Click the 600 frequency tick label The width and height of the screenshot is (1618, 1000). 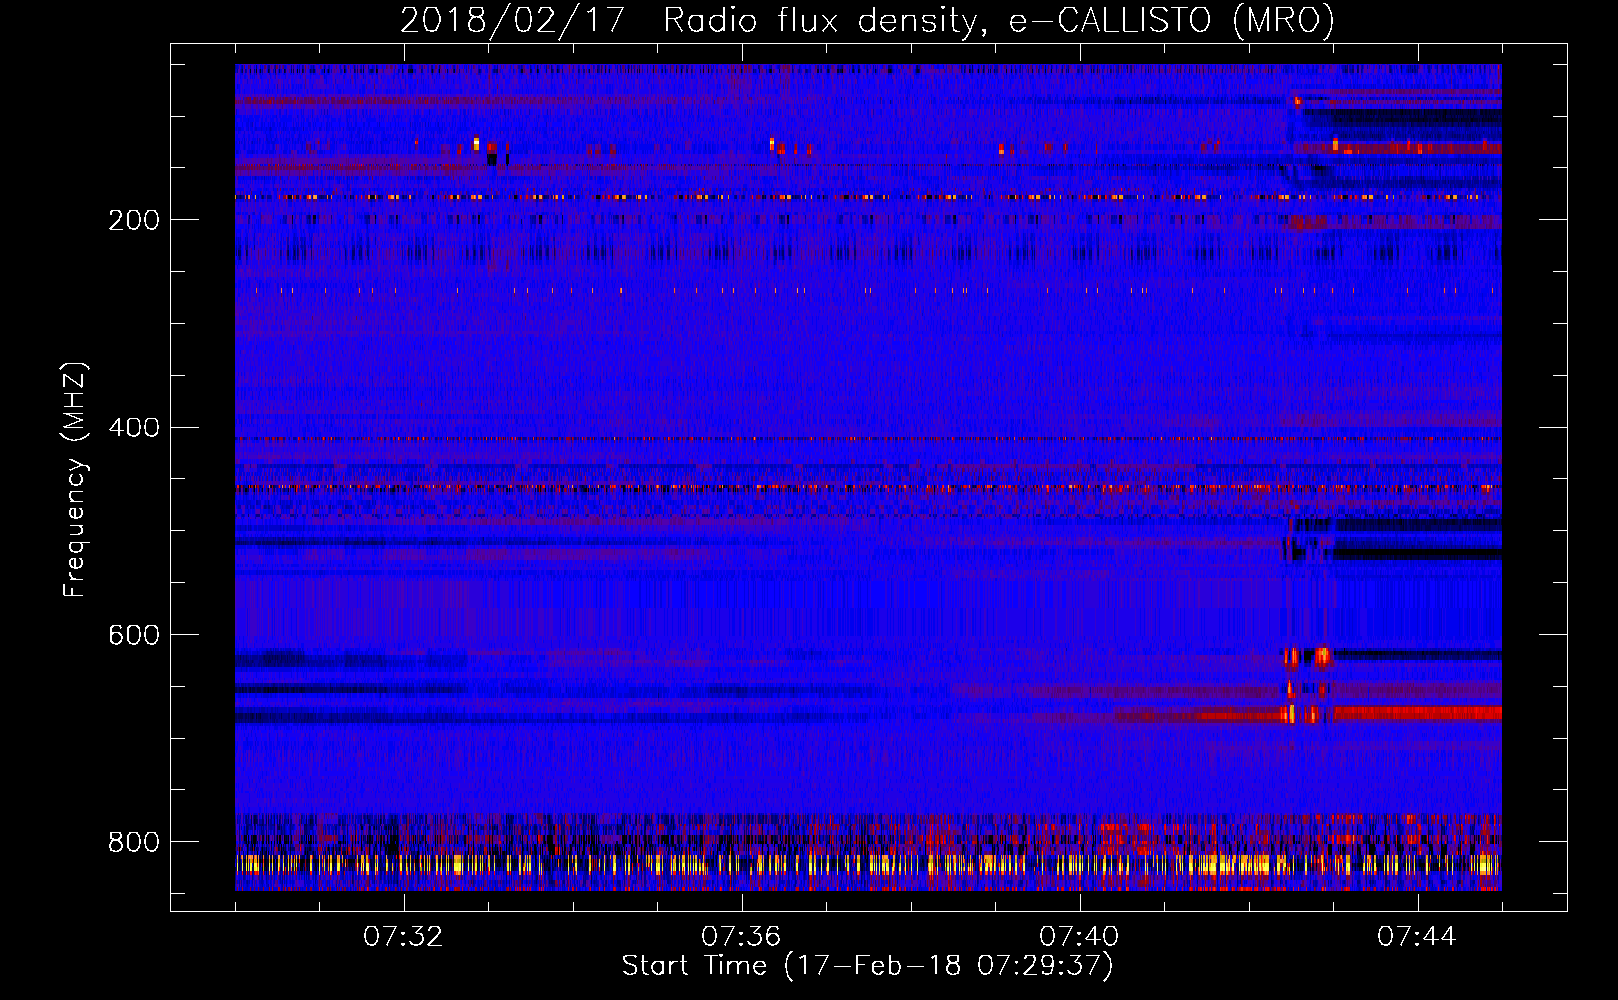[134, 635]
